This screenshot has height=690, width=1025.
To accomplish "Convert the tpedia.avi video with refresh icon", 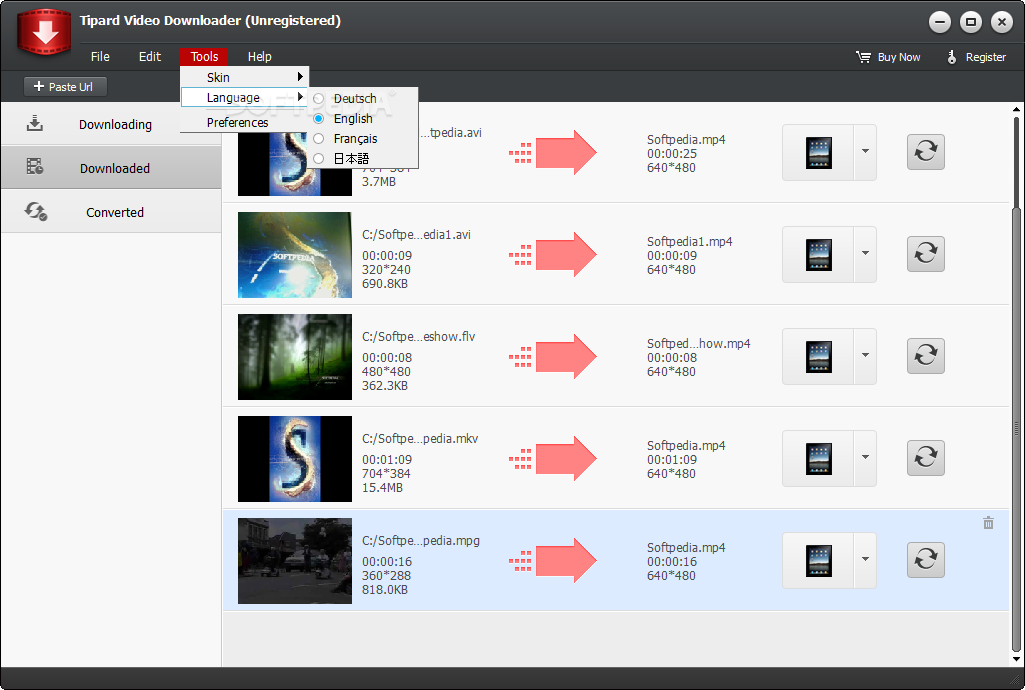I will coord(926,152).
